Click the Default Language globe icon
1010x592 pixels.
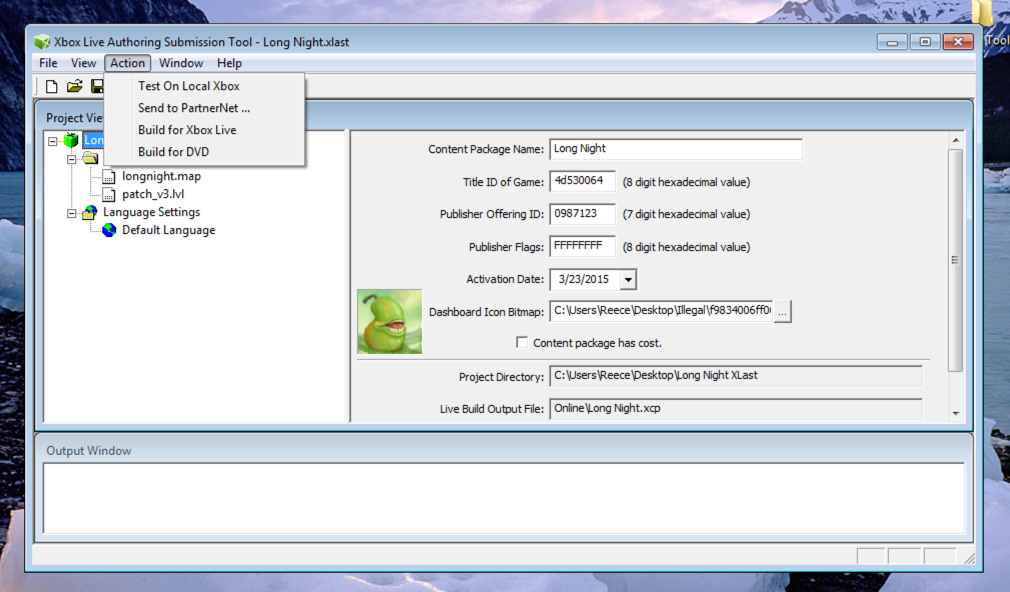coord(109,230)
